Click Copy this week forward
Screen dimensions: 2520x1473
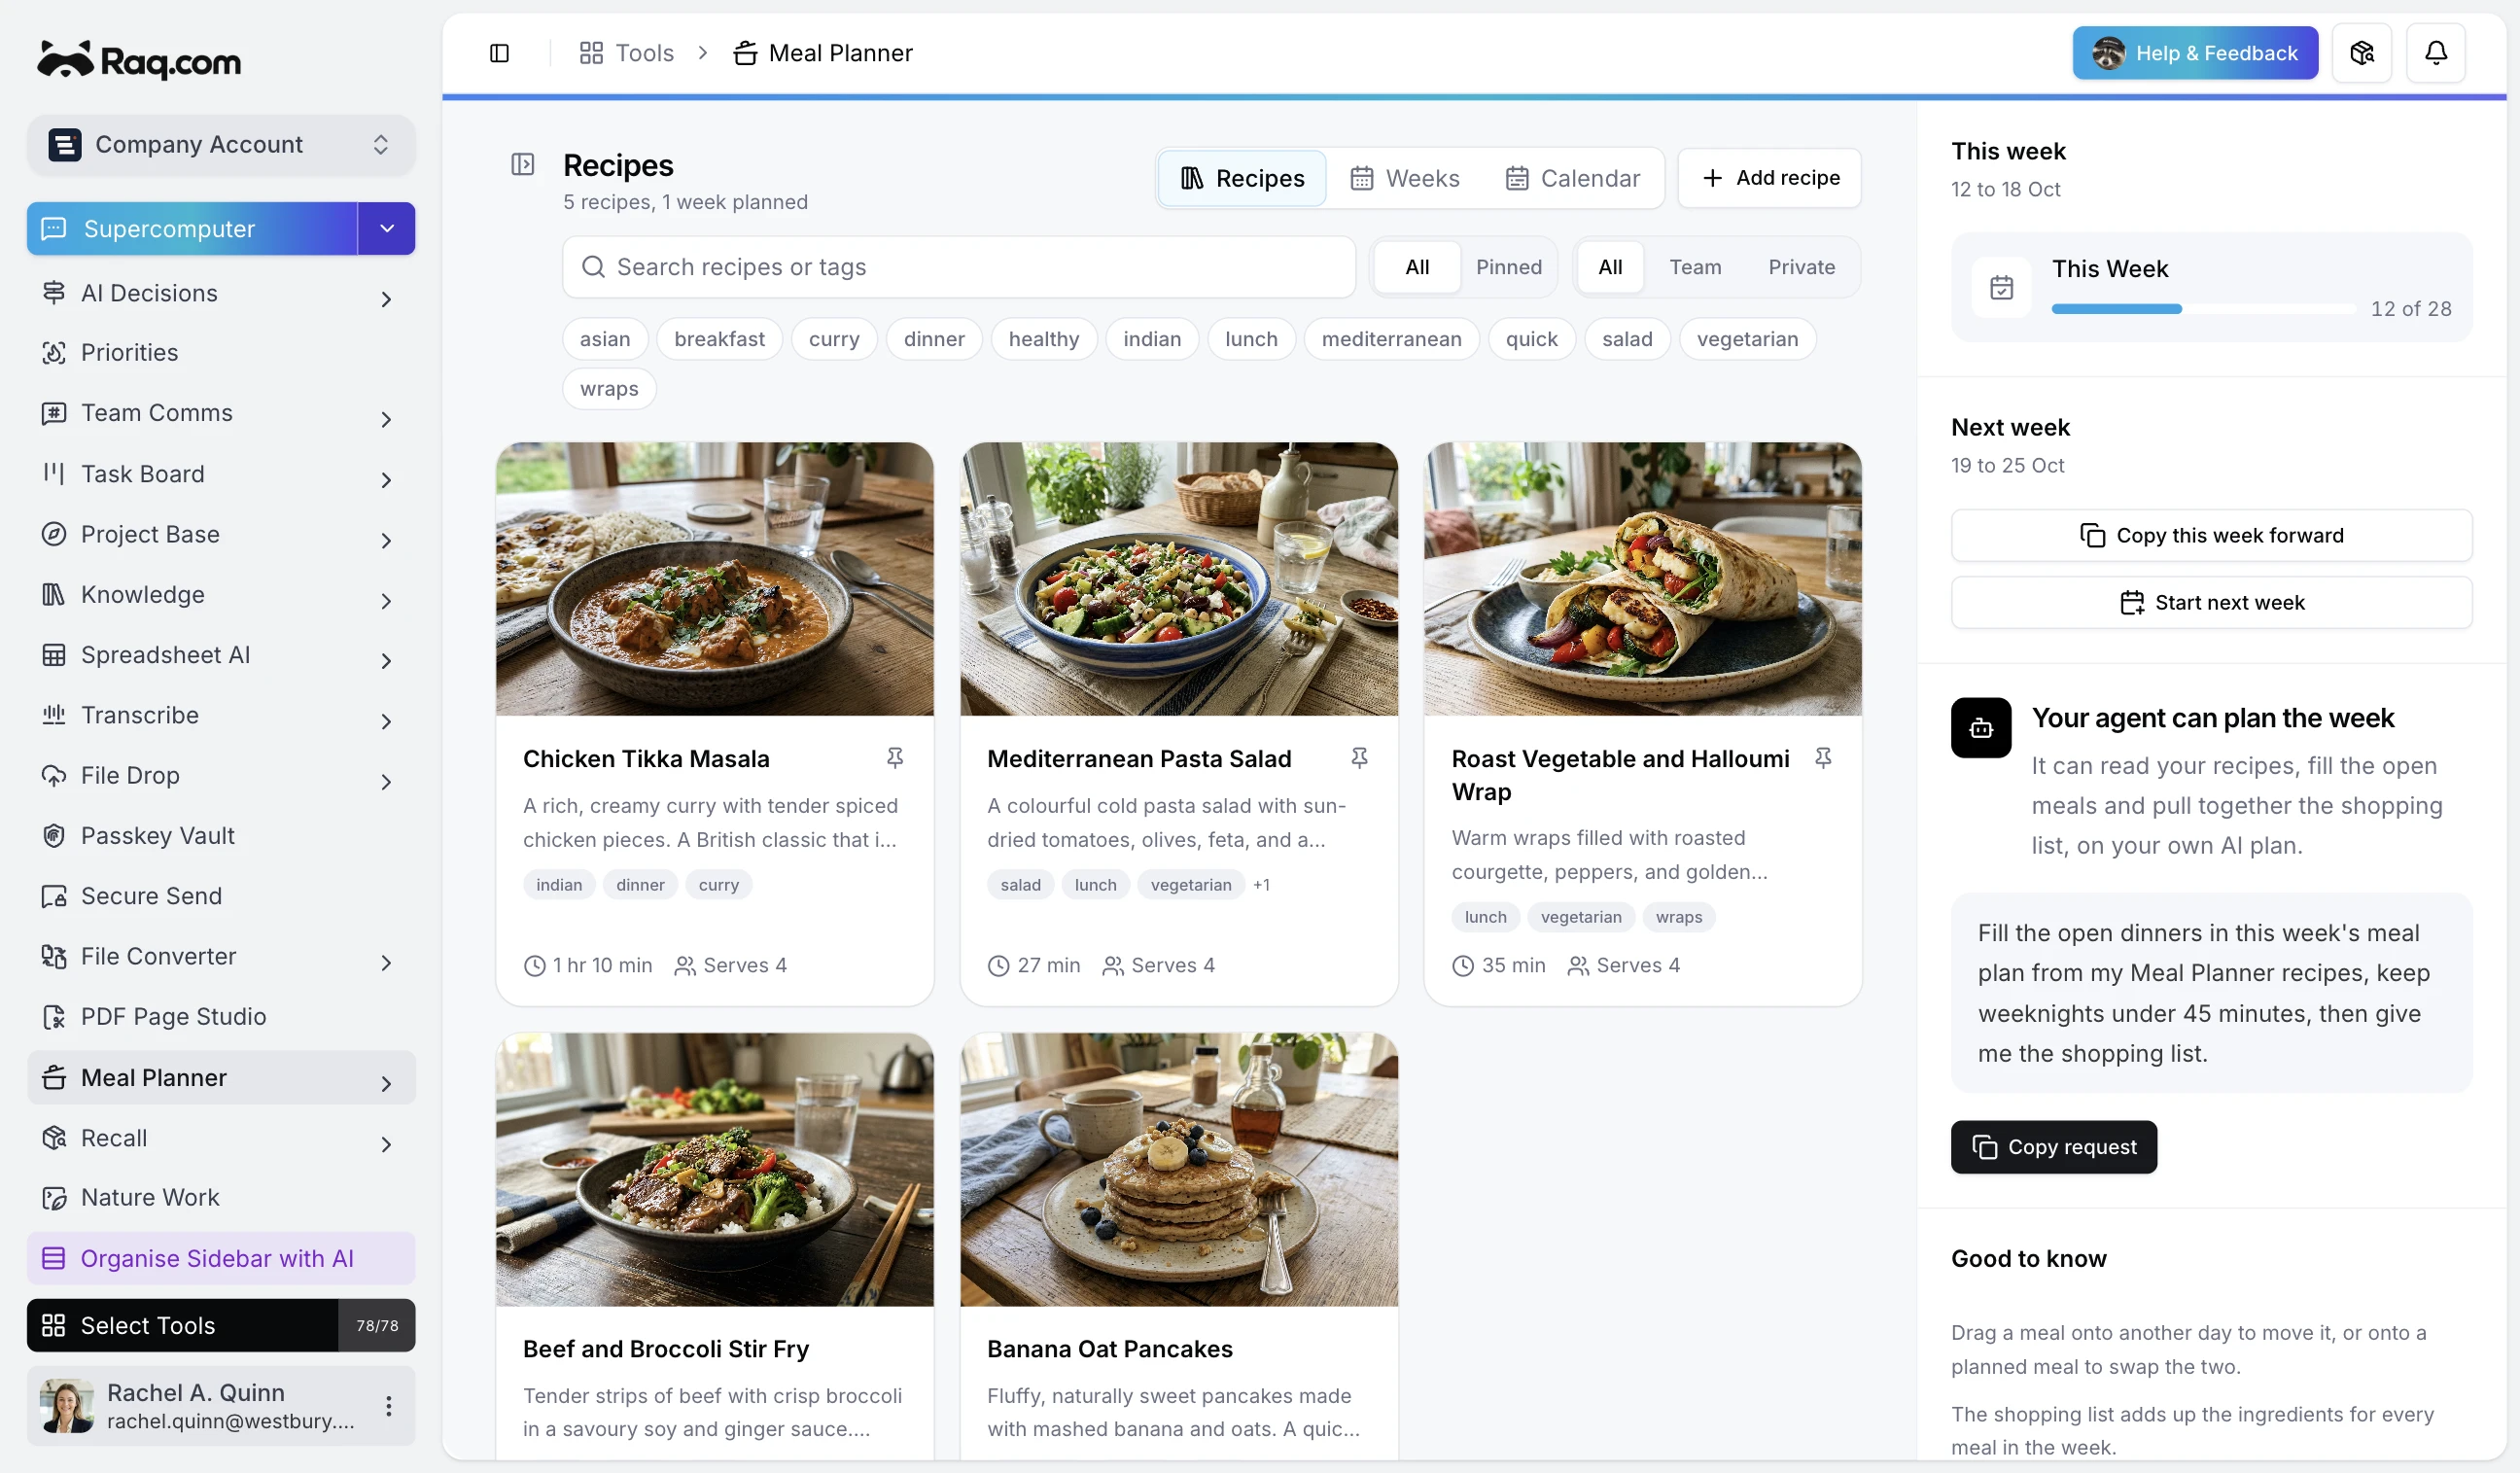coord(2211,536)
